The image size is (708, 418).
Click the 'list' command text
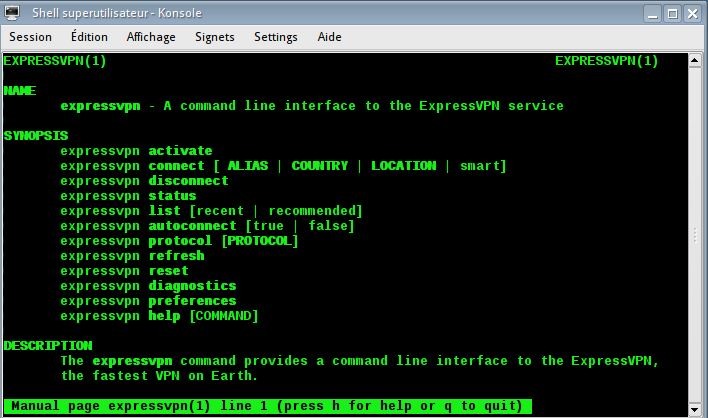tap(164, 211)
